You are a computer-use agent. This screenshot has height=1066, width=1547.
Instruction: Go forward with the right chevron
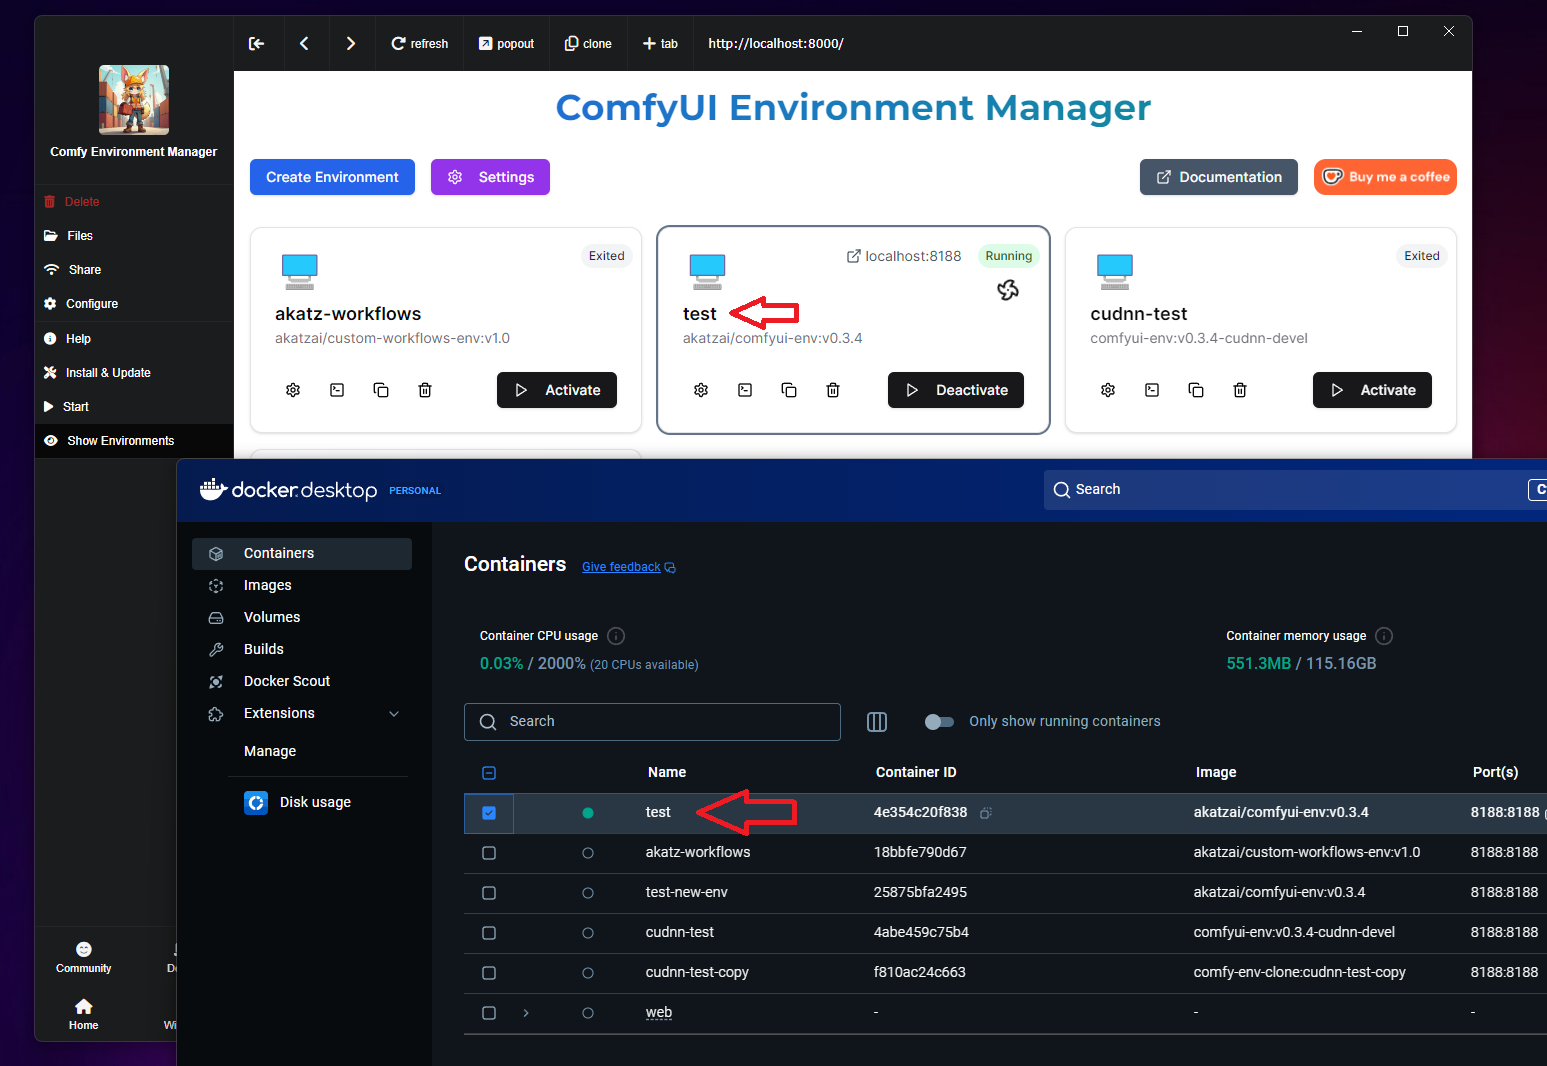click(x=350, y=43)
